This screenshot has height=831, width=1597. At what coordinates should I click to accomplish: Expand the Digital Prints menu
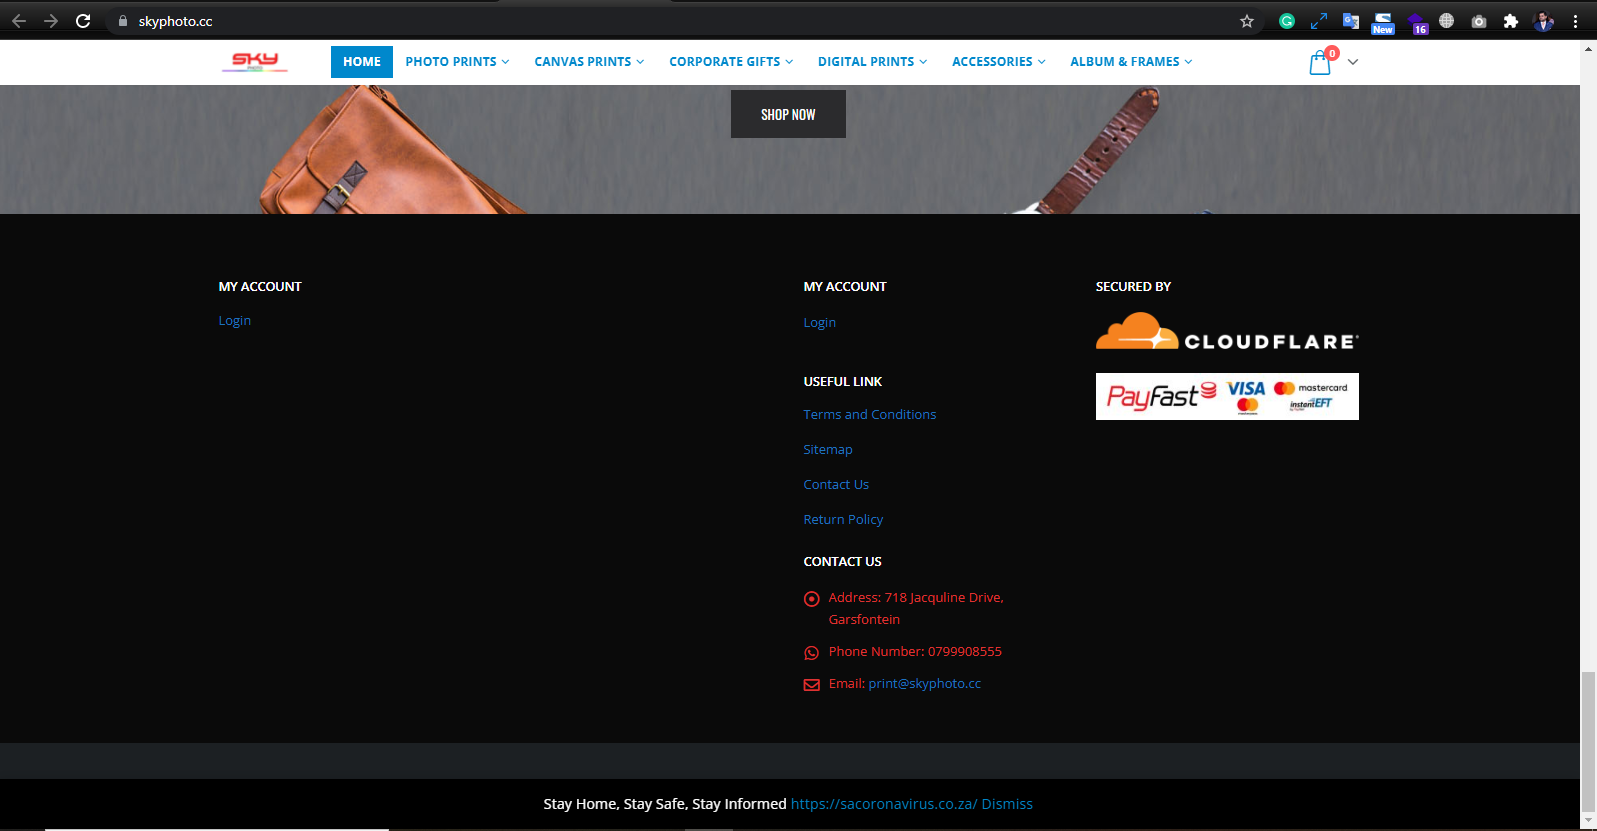(x=872, y=62)
